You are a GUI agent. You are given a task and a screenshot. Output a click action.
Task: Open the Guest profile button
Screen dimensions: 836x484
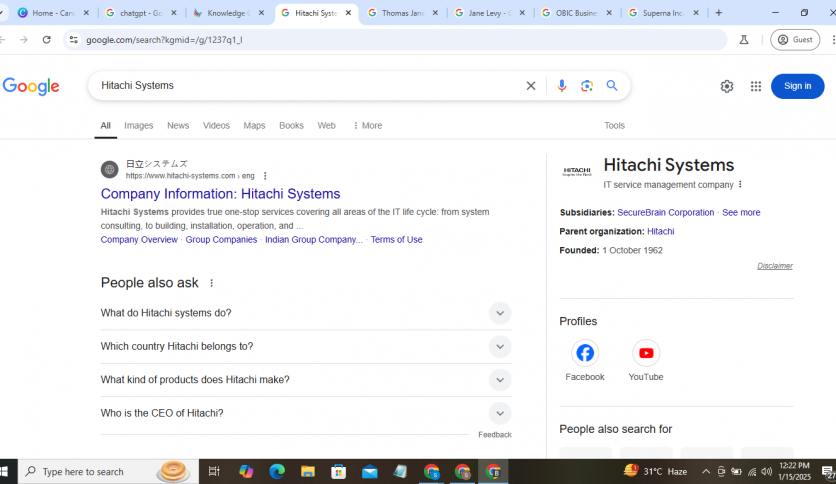795,39
